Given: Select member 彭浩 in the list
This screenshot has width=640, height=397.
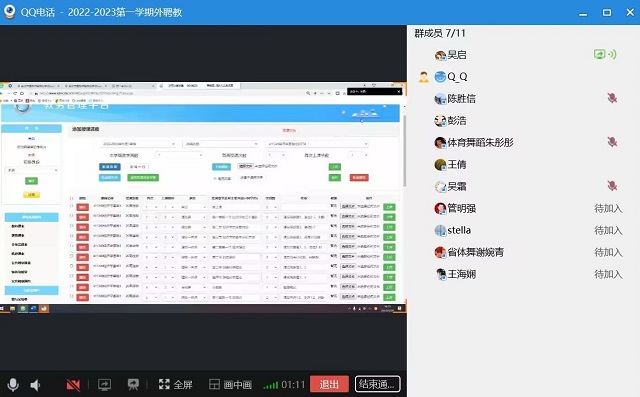Looking at the screenshot, I should (523, 120).
